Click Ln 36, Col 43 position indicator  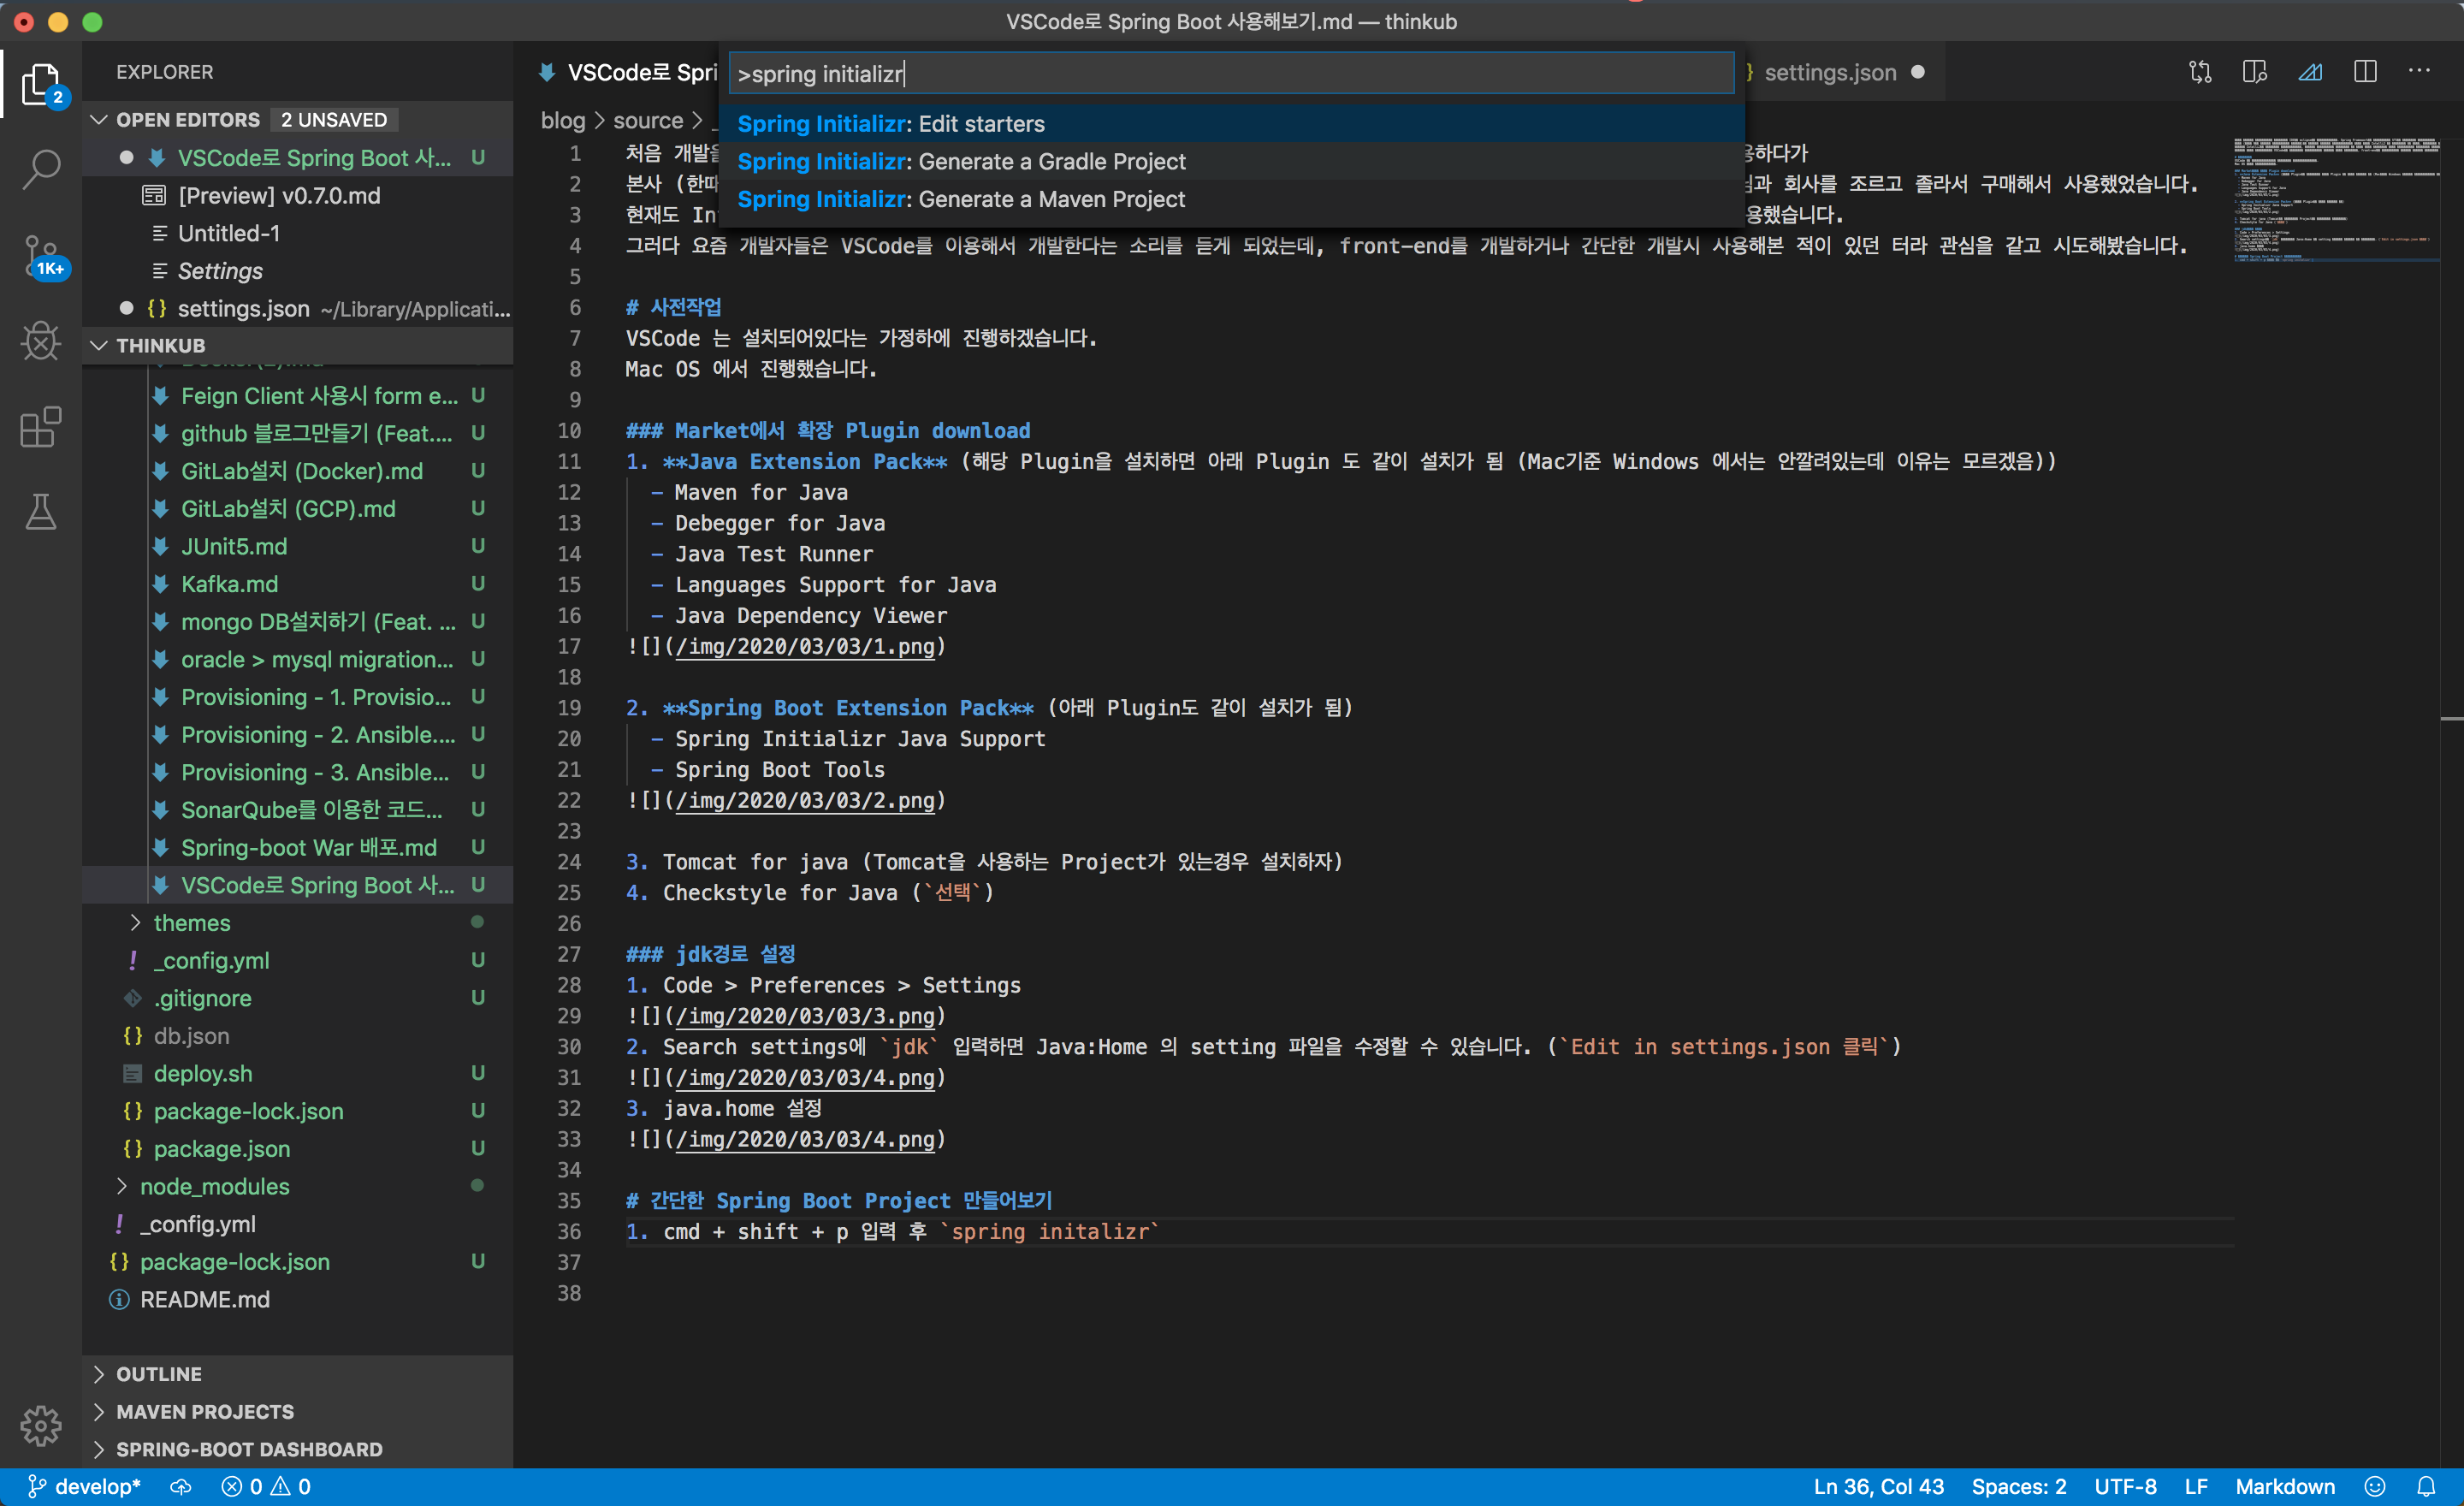(x=1878, y=1487)
